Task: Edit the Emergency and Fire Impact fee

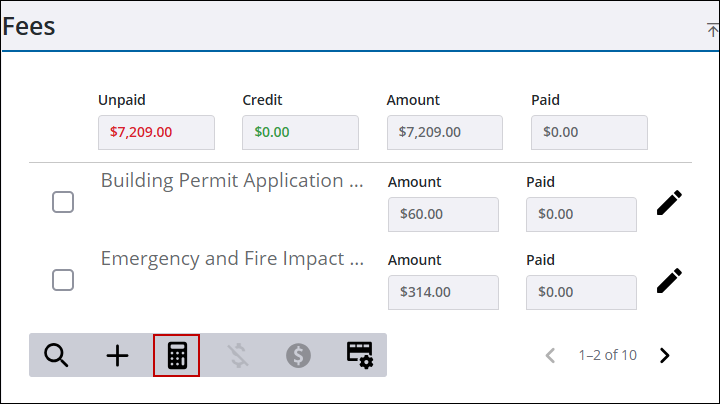Action: coord(669,281)
